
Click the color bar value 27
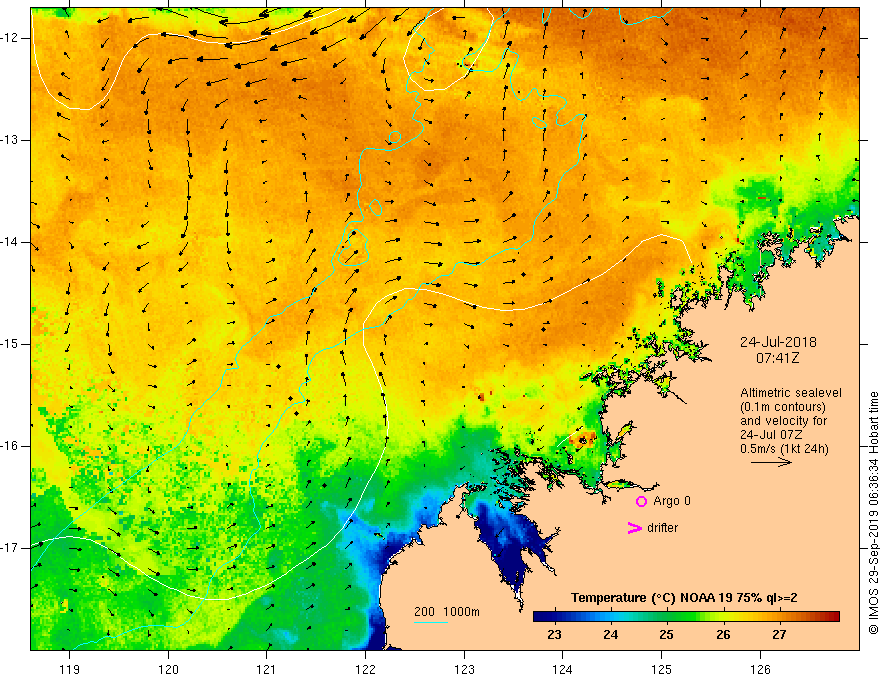779,635
